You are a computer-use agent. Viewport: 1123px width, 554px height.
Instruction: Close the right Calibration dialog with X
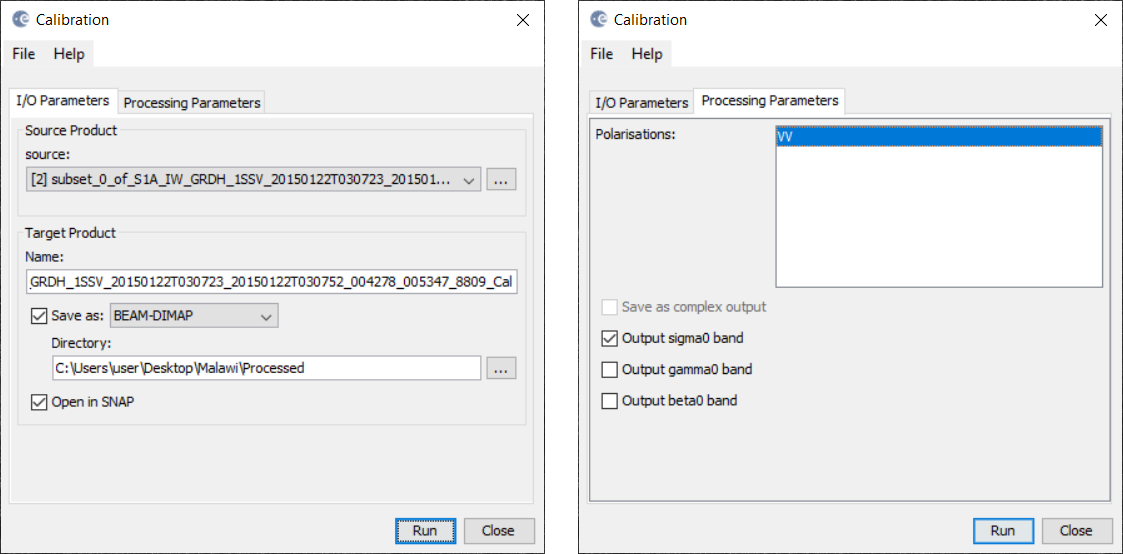click(1101, 20)
